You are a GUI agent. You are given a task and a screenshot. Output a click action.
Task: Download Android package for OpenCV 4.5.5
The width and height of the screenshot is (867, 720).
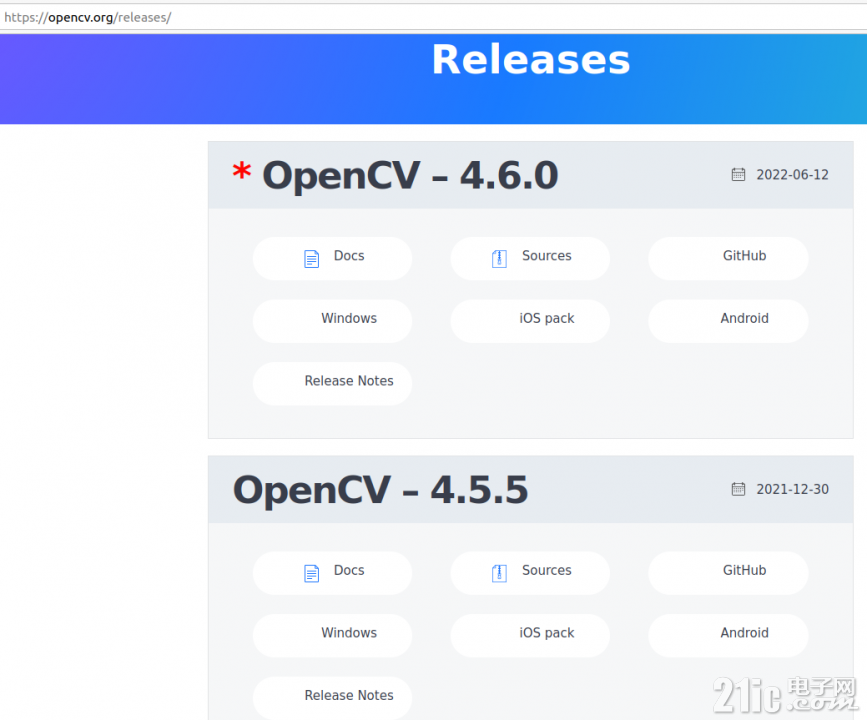click(x=728, y=635)
